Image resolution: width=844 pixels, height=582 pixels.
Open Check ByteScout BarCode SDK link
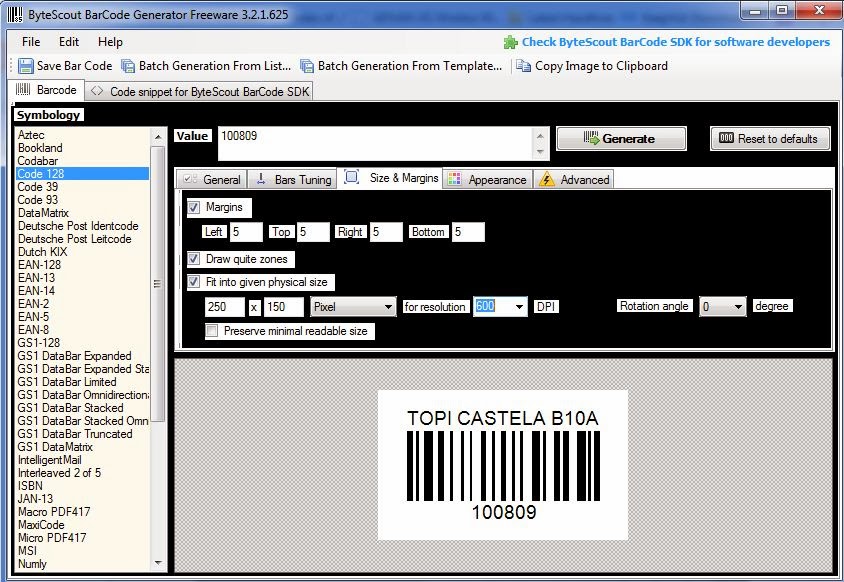[x=676, y=42]
